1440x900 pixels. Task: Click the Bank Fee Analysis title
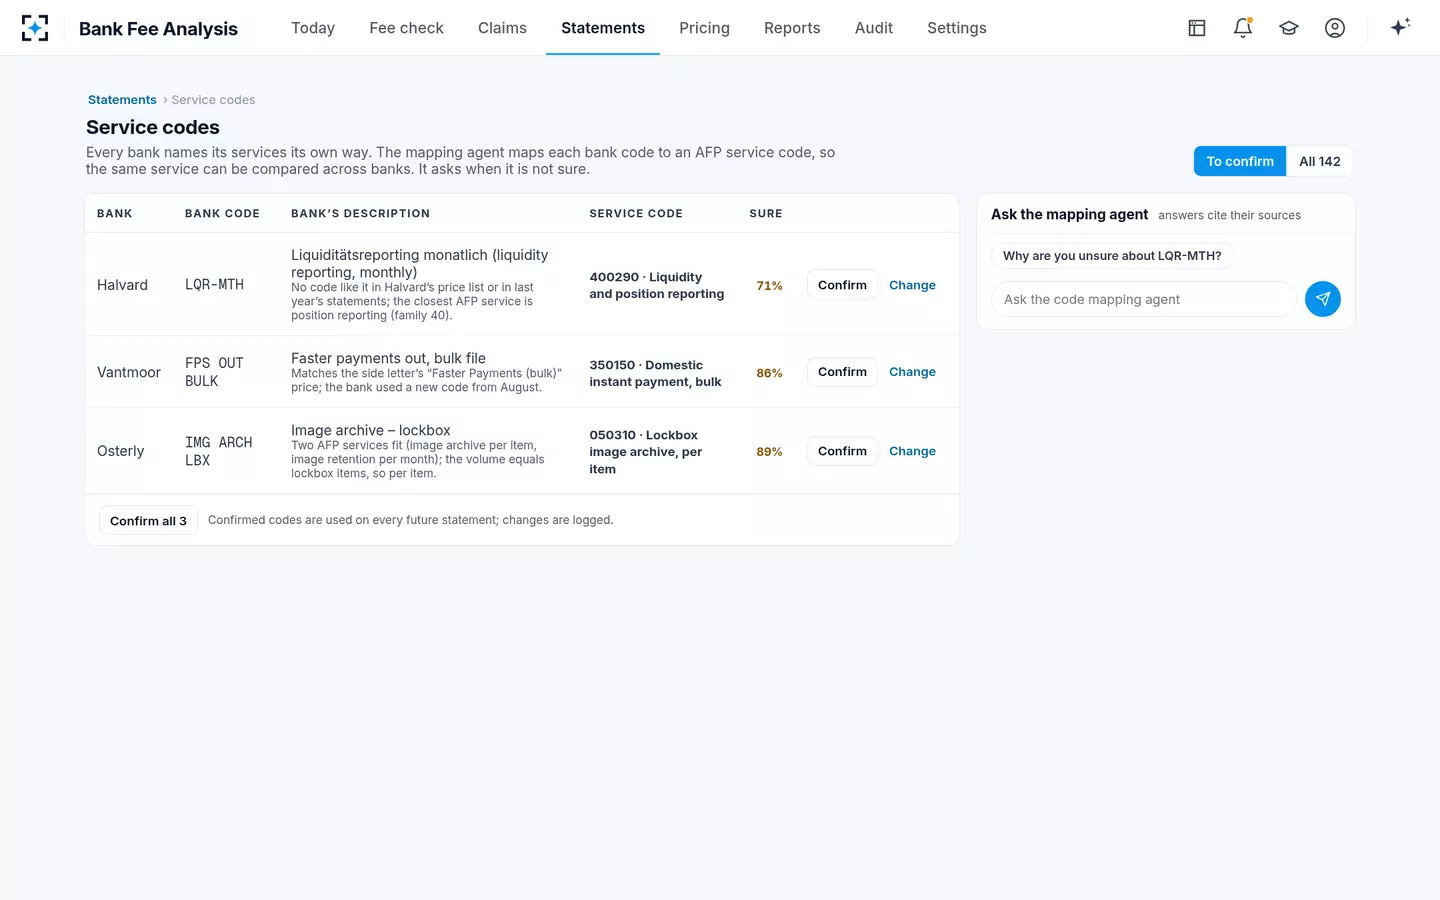click(x=158, y=29)
